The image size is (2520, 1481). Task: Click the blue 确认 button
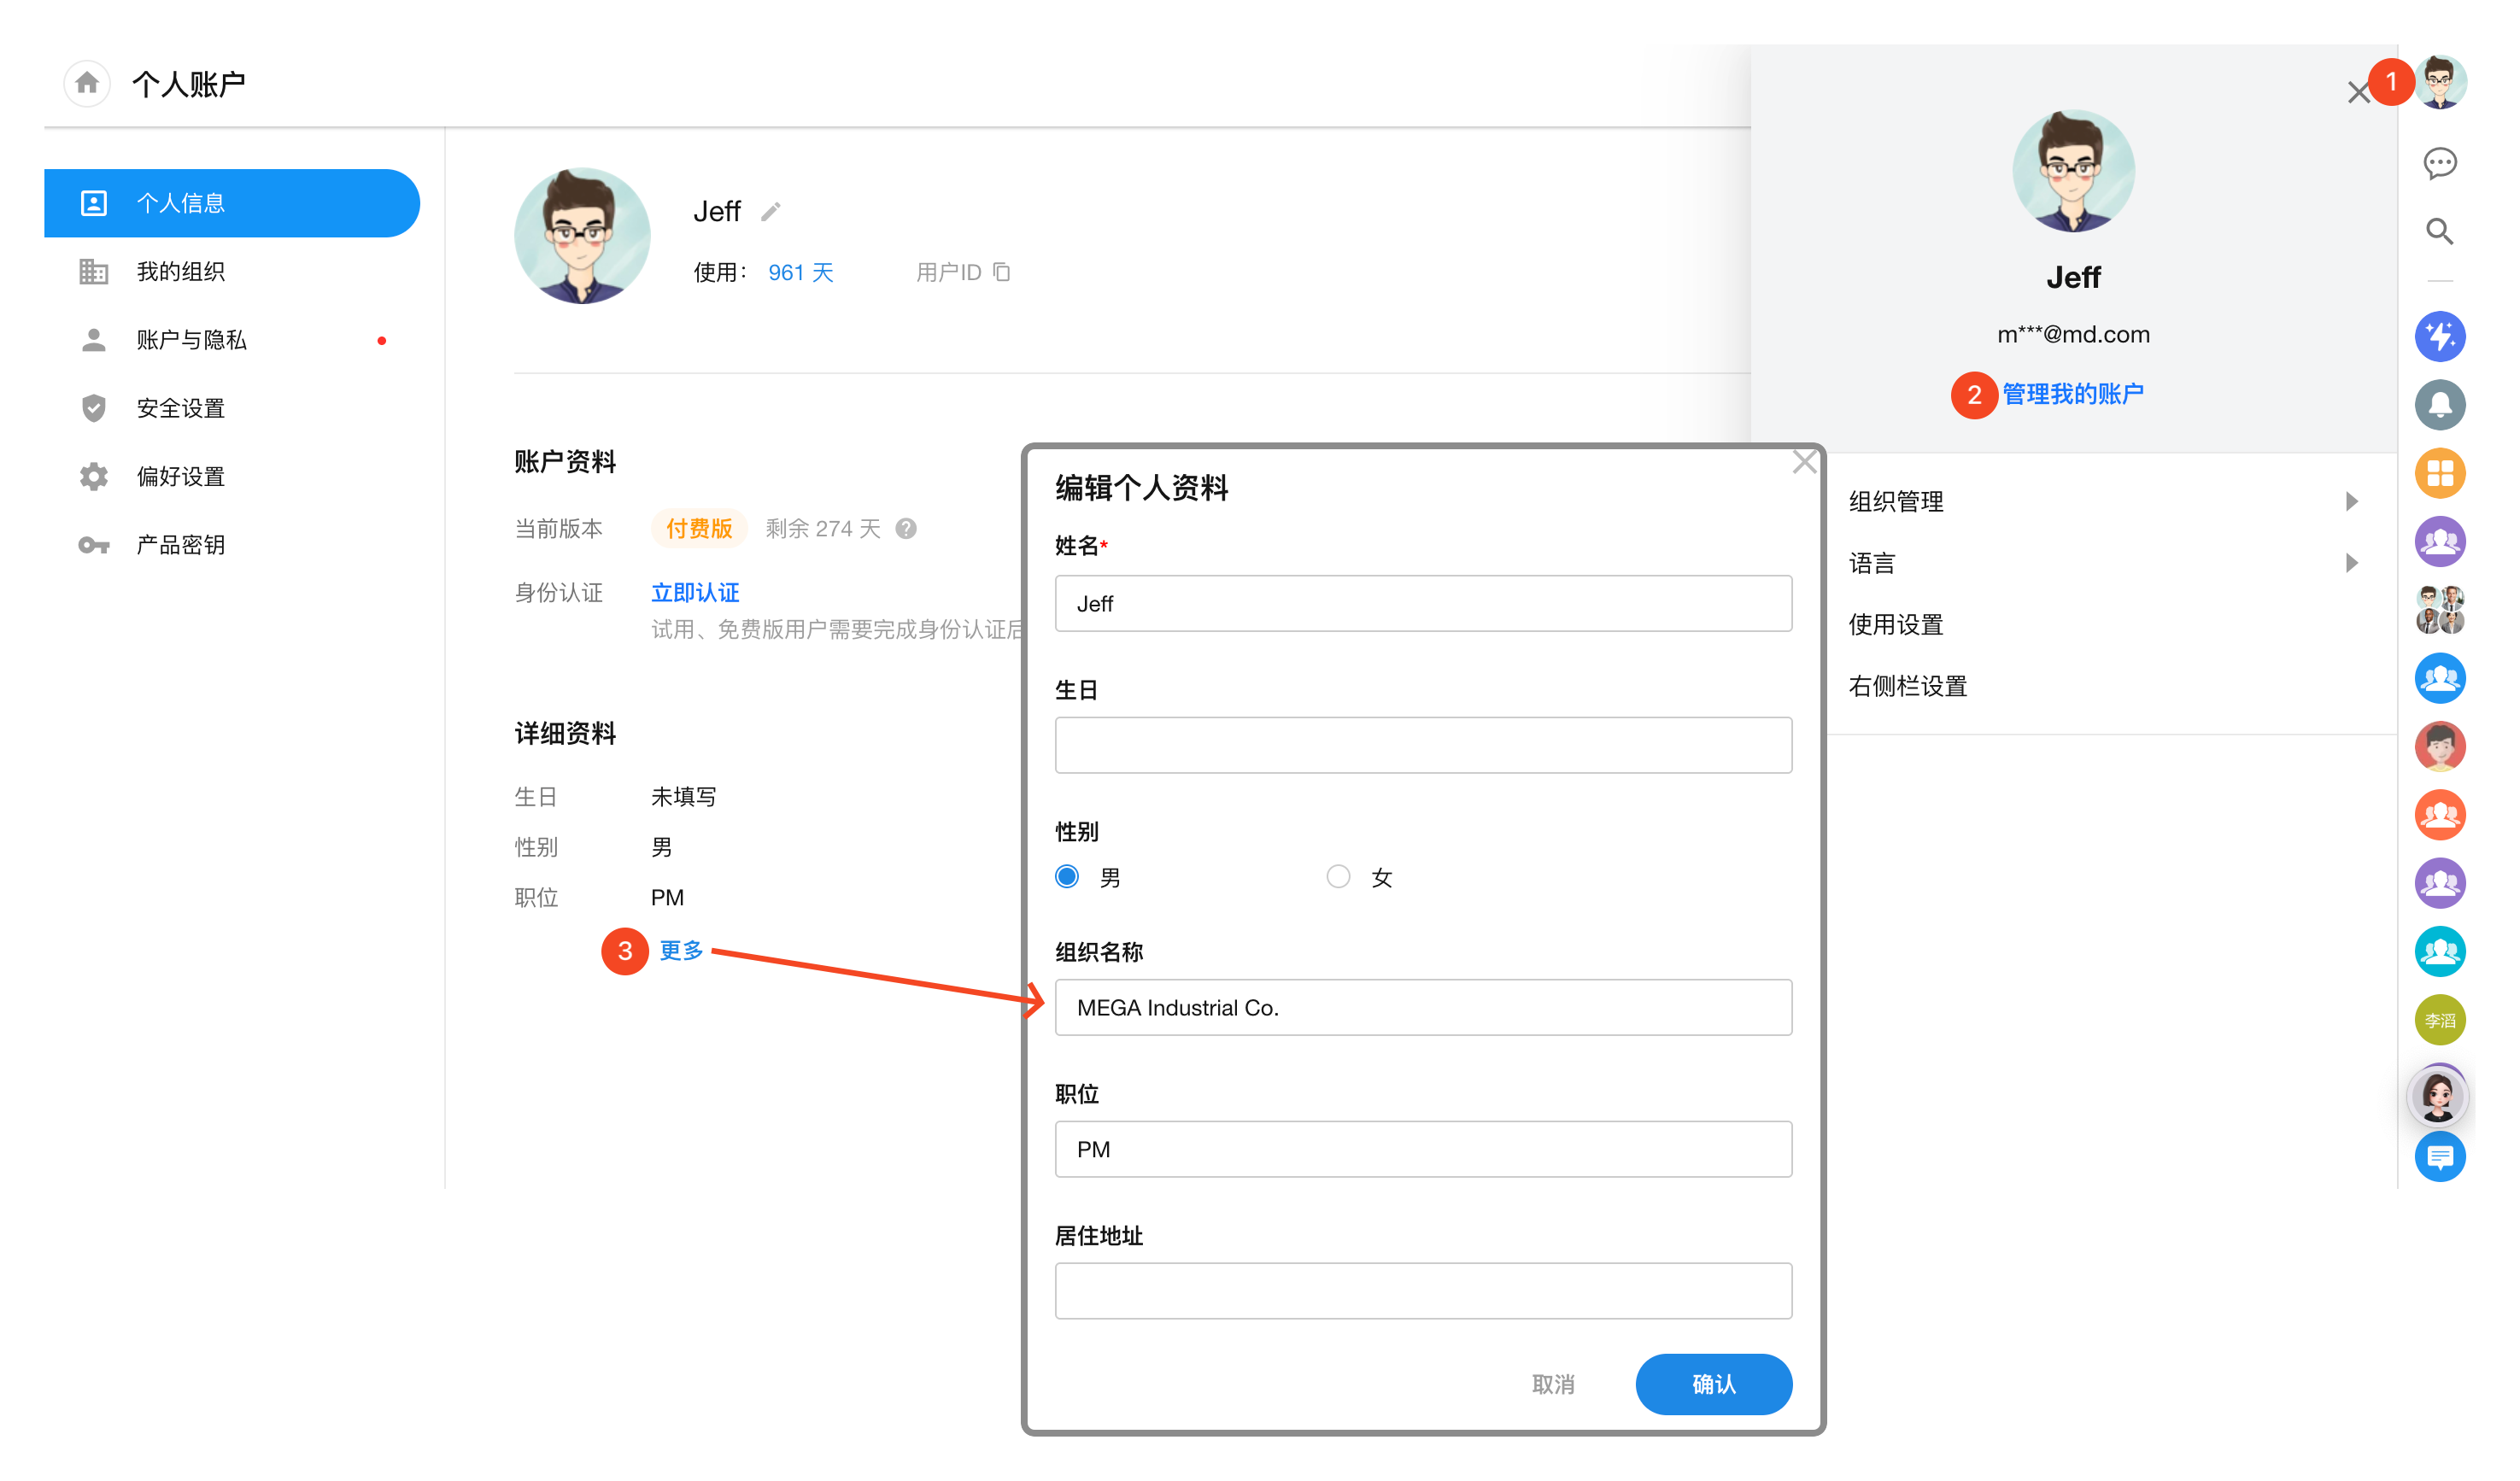coord(1712,1384)
